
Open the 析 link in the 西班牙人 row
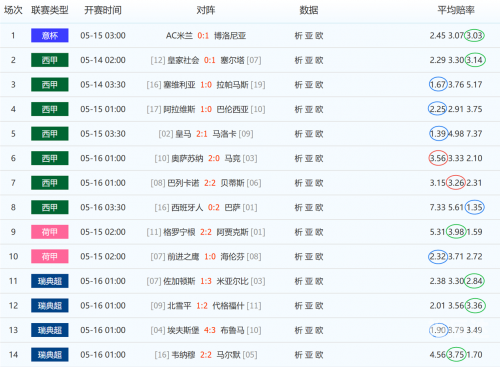click(298, 207)
